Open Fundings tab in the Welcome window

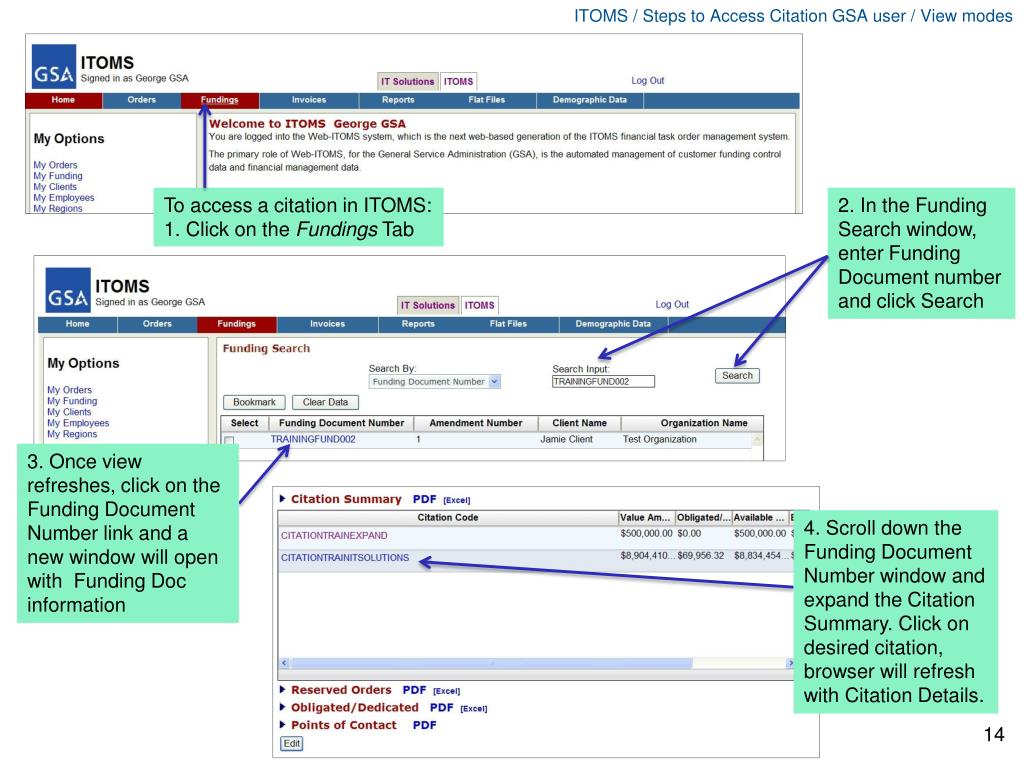pos(220,100)
